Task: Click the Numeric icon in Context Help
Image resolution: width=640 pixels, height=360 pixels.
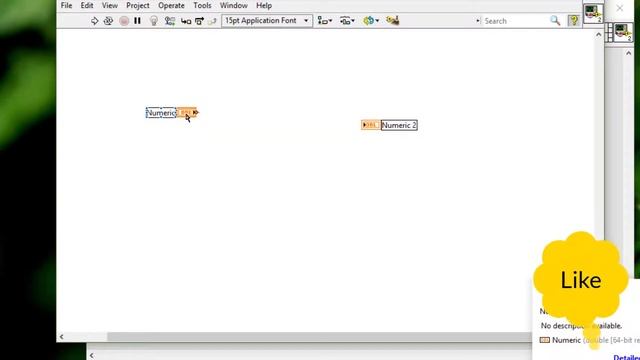Action: [544, 340]
